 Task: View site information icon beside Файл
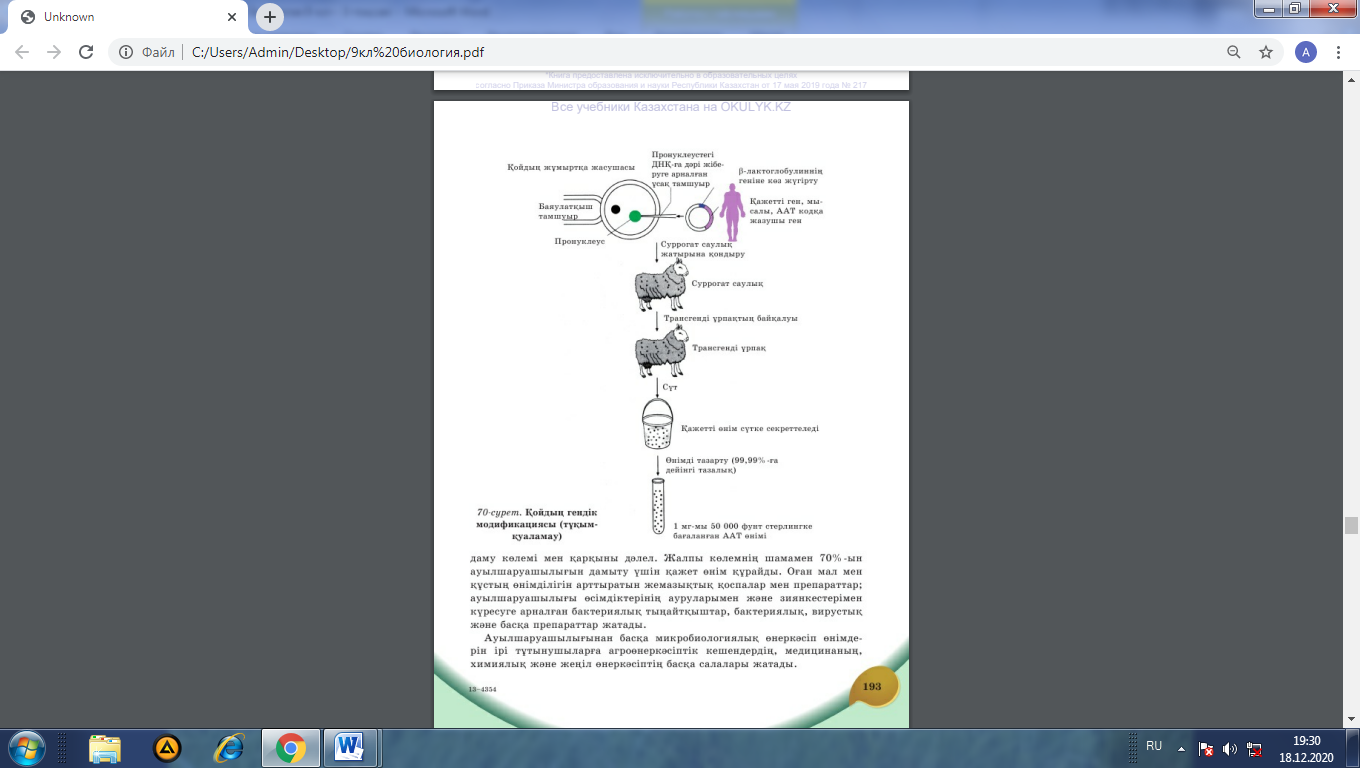click(127, 52)
